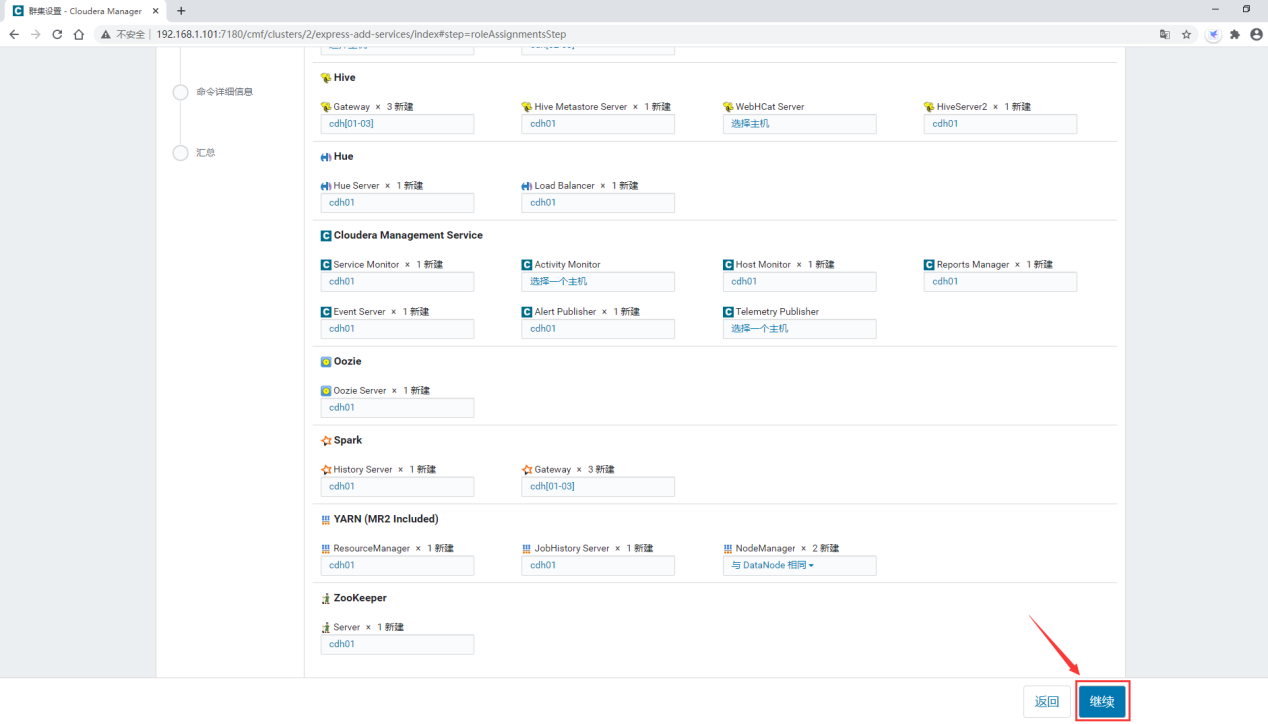Click the YARN (MR2 Included) heading

386,520
